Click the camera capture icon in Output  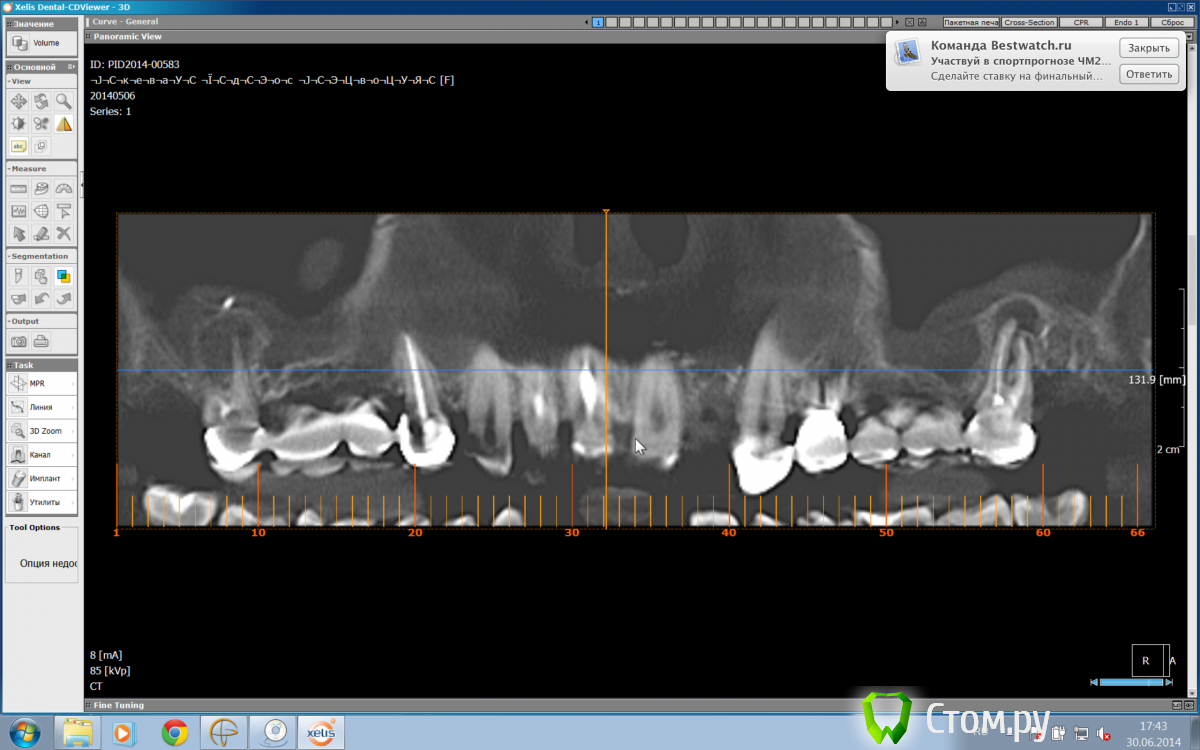pos(18,342)
